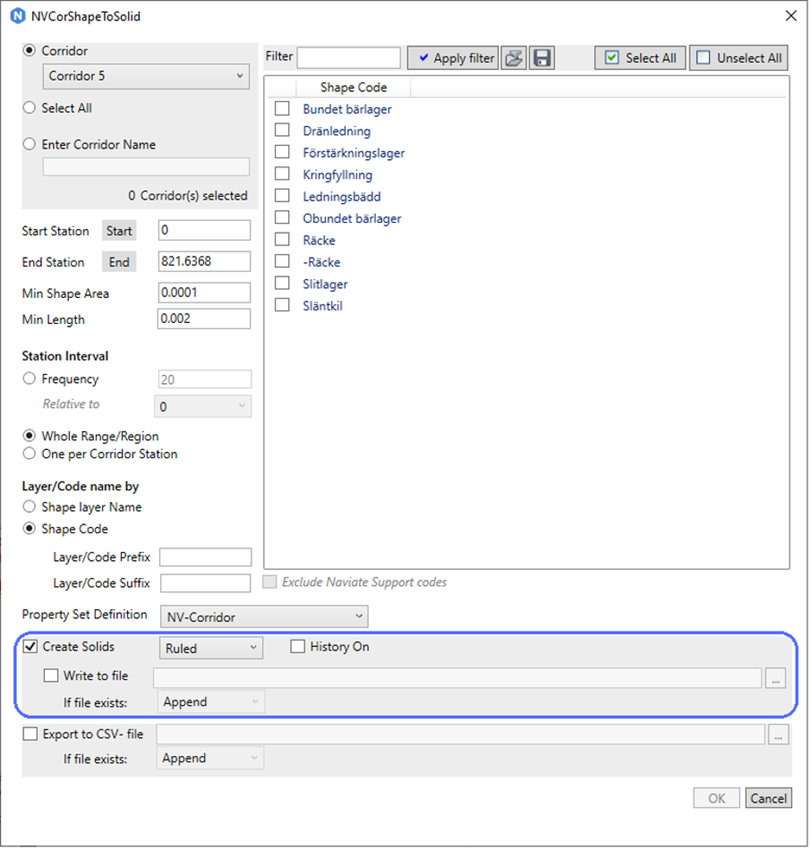
Task: Click the save filter floppy disk icon
Action: [542, 58]
